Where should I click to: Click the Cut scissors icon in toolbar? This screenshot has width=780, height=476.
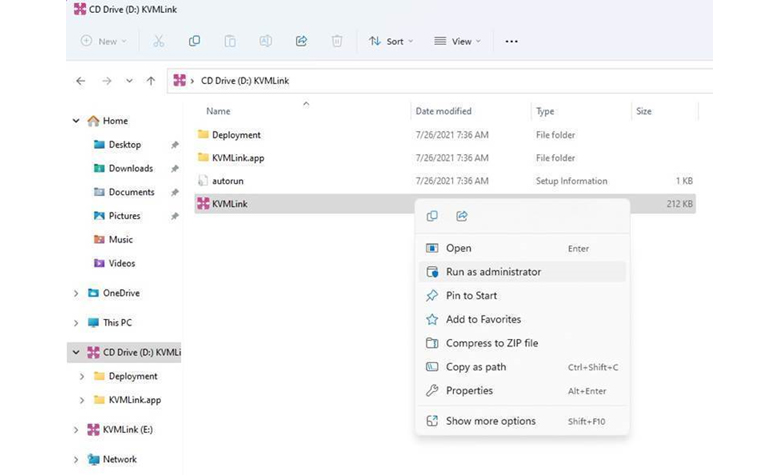(159, 41)
